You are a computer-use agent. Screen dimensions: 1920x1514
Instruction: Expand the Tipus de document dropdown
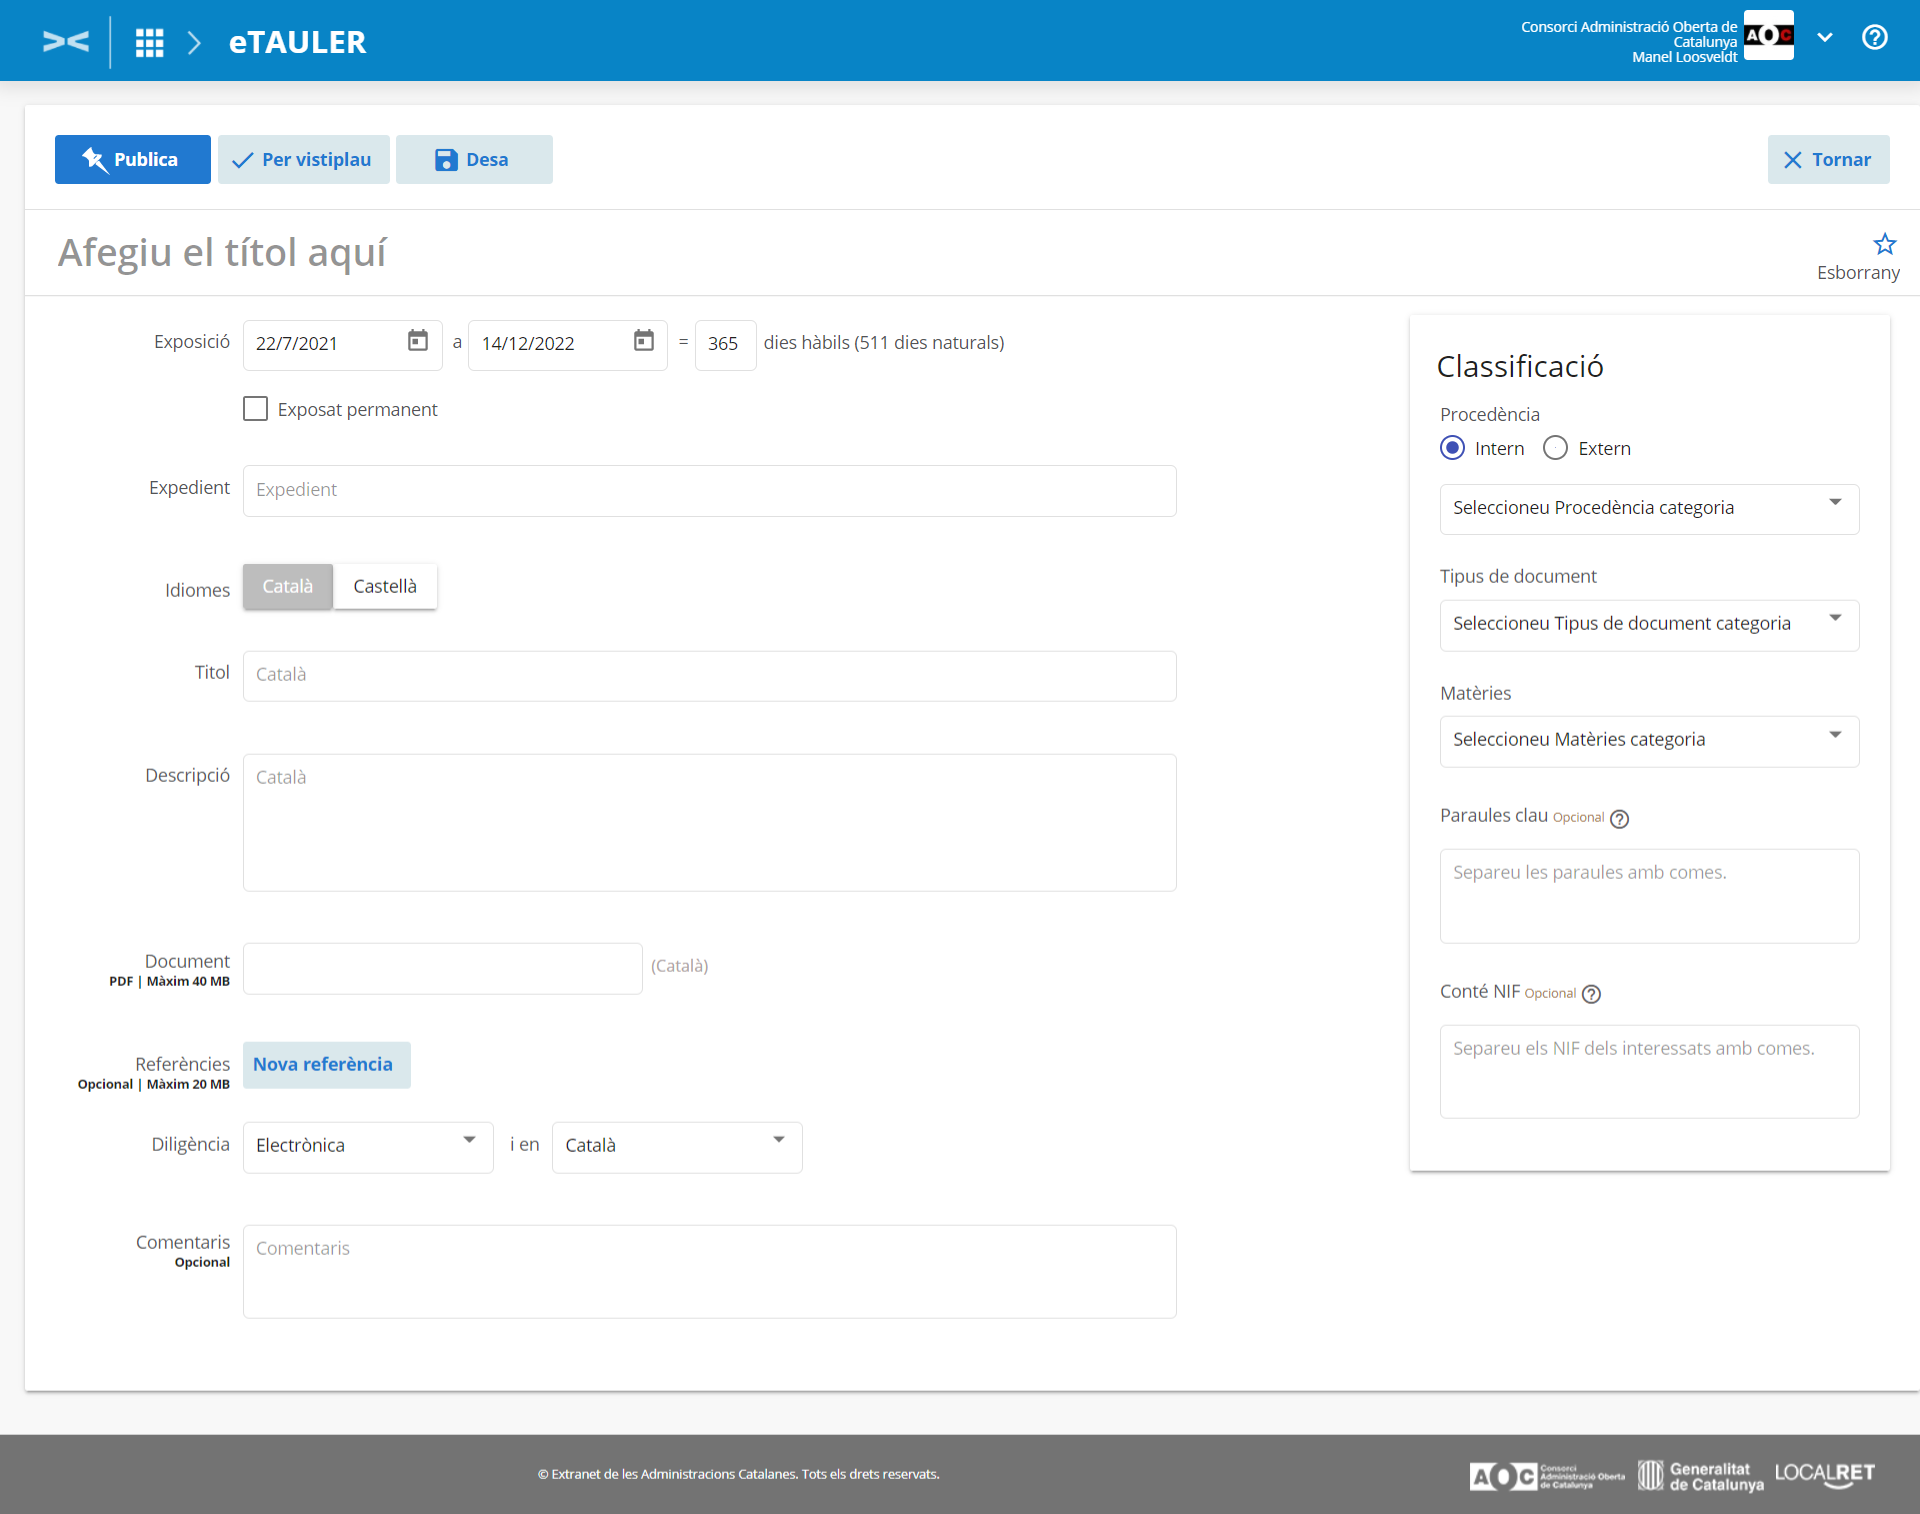pyautogui.click(x=1648, y=624)
